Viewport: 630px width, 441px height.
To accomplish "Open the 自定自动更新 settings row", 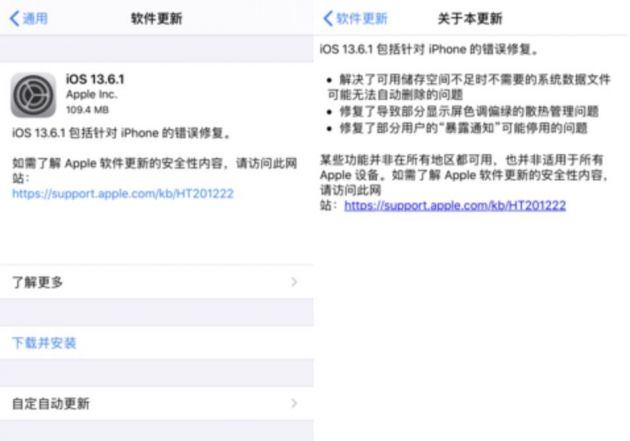I will click(x=157, y=404).
